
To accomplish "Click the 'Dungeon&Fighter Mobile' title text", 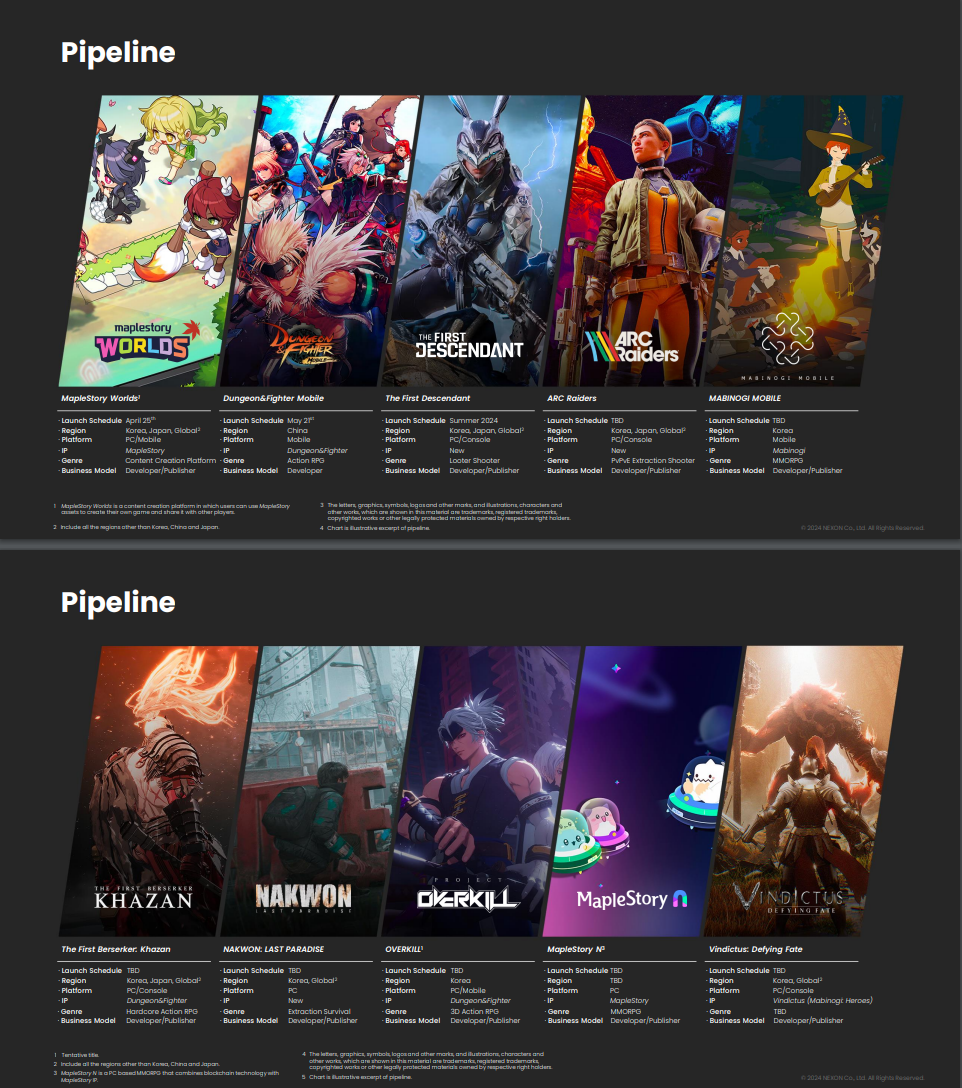I will pyautogui.click(x=273, y=398).
